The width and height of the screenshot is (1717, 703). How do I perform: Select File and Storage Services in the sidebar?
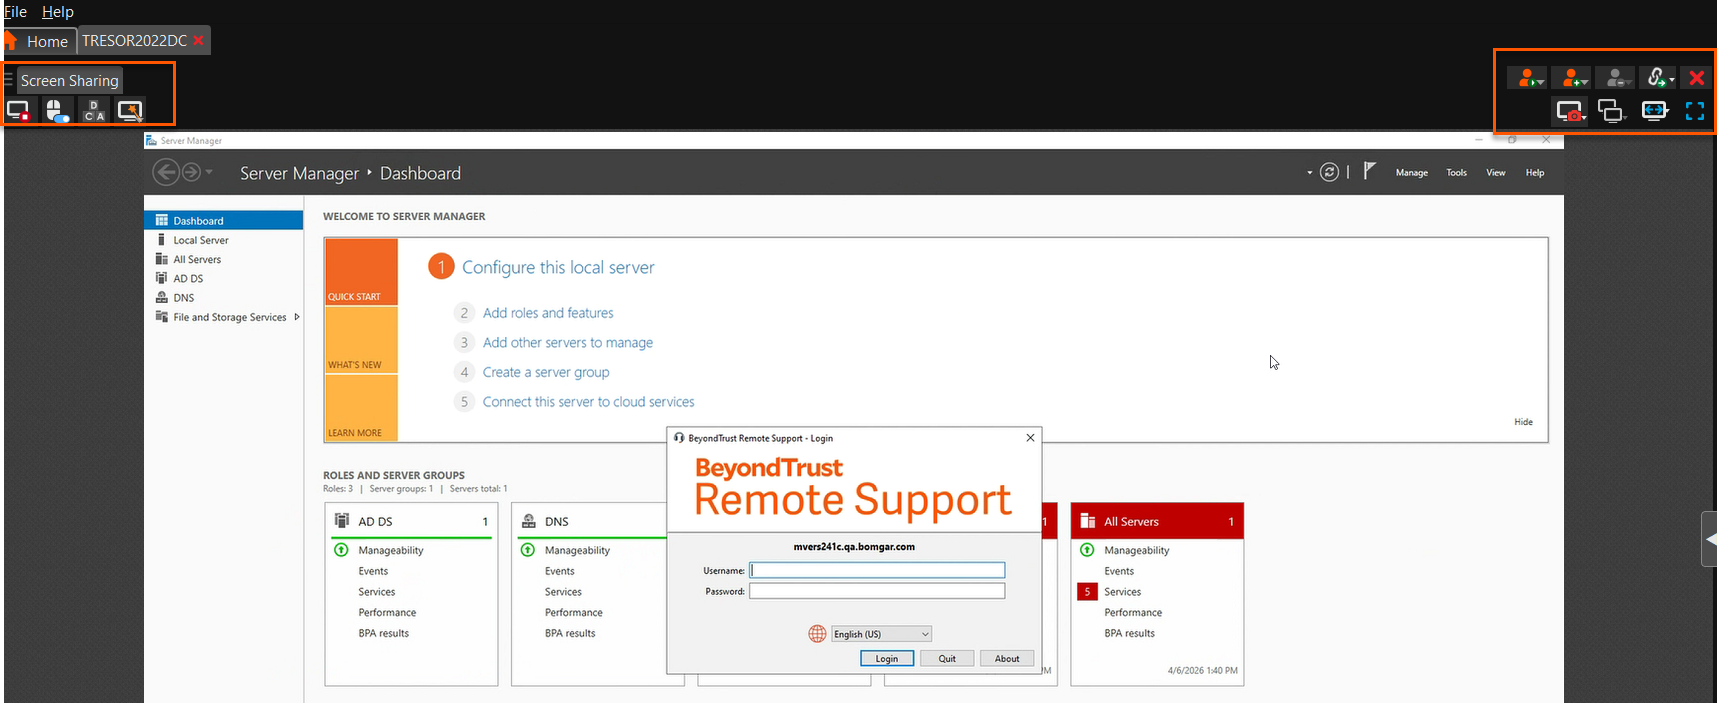tap(224, 317)
